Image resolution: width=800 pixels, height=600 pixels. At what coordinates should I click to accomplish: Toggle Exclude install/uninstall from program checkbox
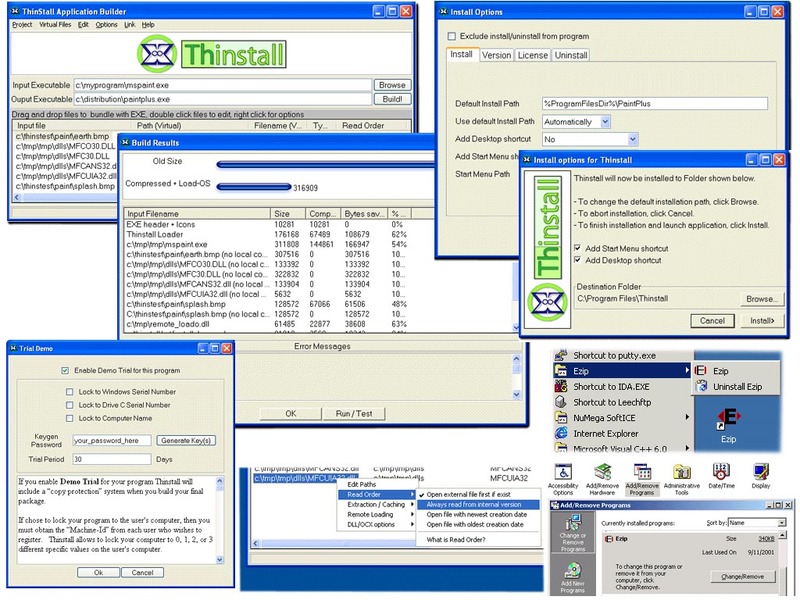coord(452,36)
